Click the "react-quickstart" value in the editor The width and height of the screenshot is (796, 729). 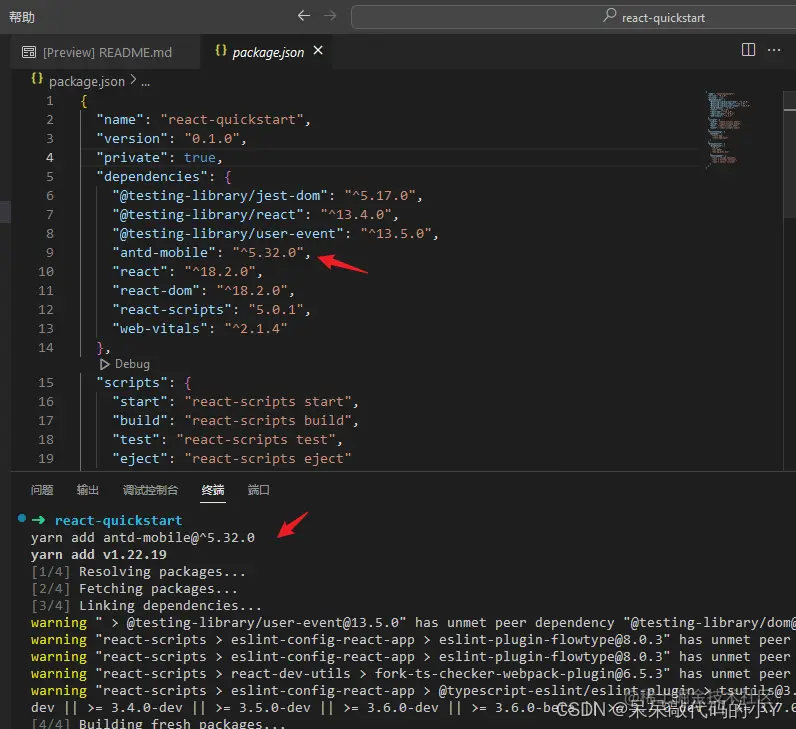pos(232,119)
